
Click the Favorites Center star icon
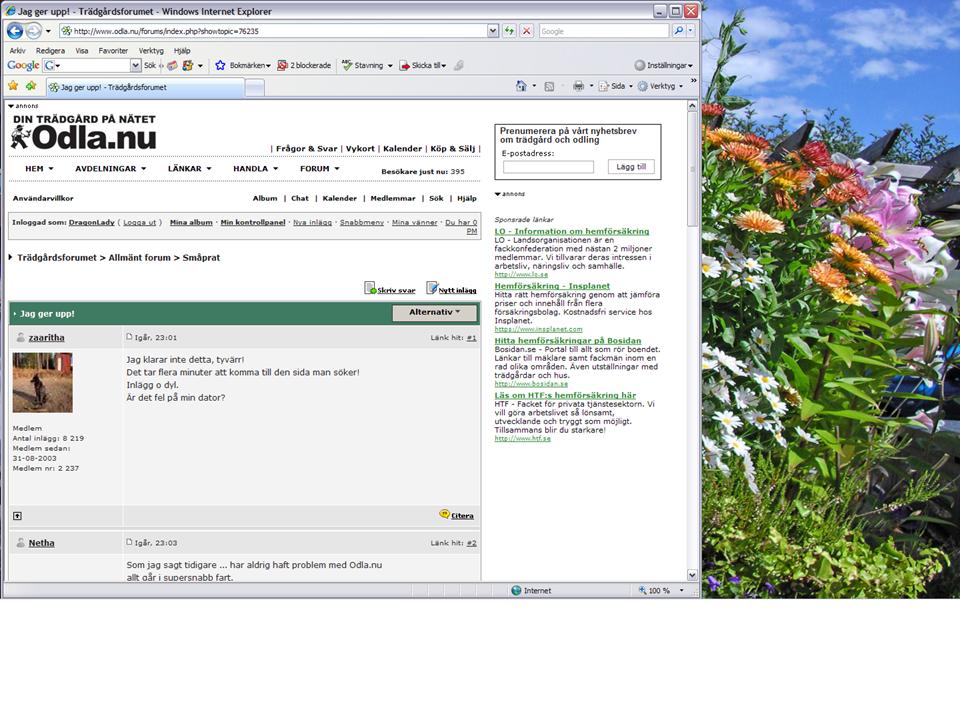(x=14, y=87)
